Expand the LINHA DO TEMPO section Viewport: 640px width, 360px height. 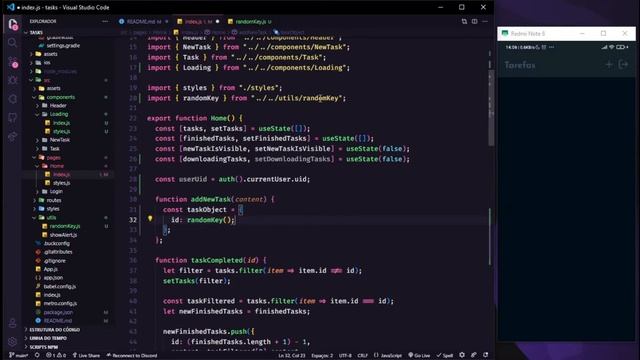(48, 338)
